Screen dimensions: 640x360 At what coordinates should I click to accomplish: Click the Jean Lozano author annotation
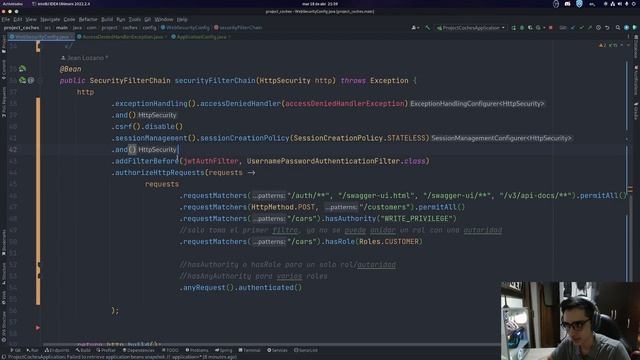84,58
